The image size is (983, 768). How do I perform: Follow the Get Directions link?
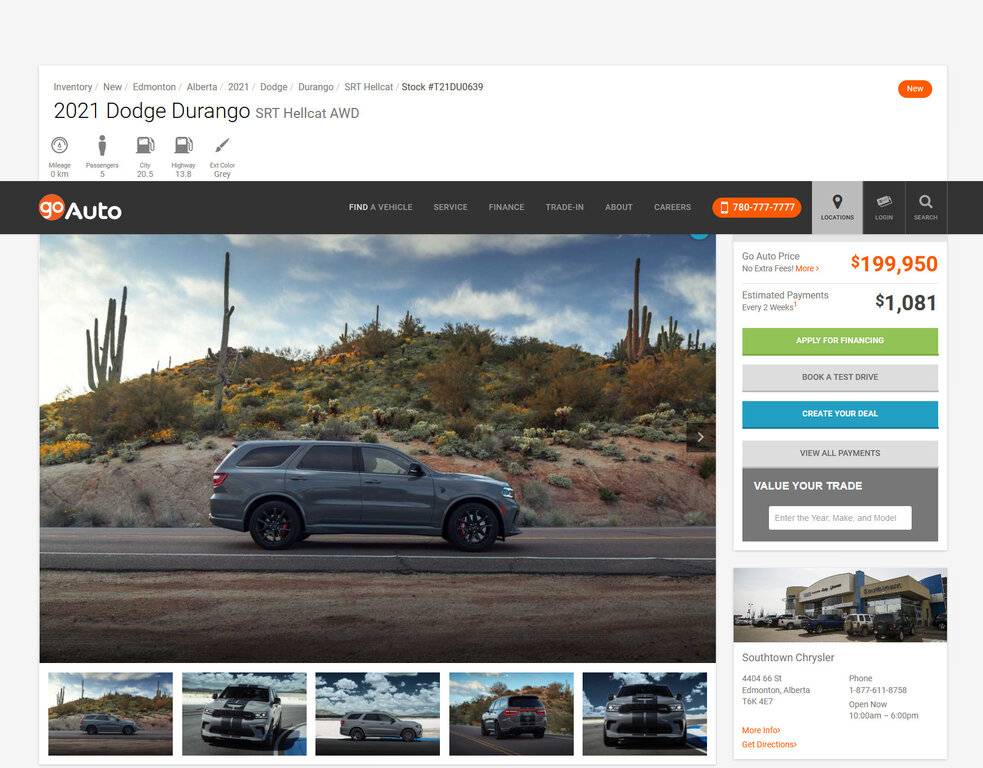coord(768,744)
